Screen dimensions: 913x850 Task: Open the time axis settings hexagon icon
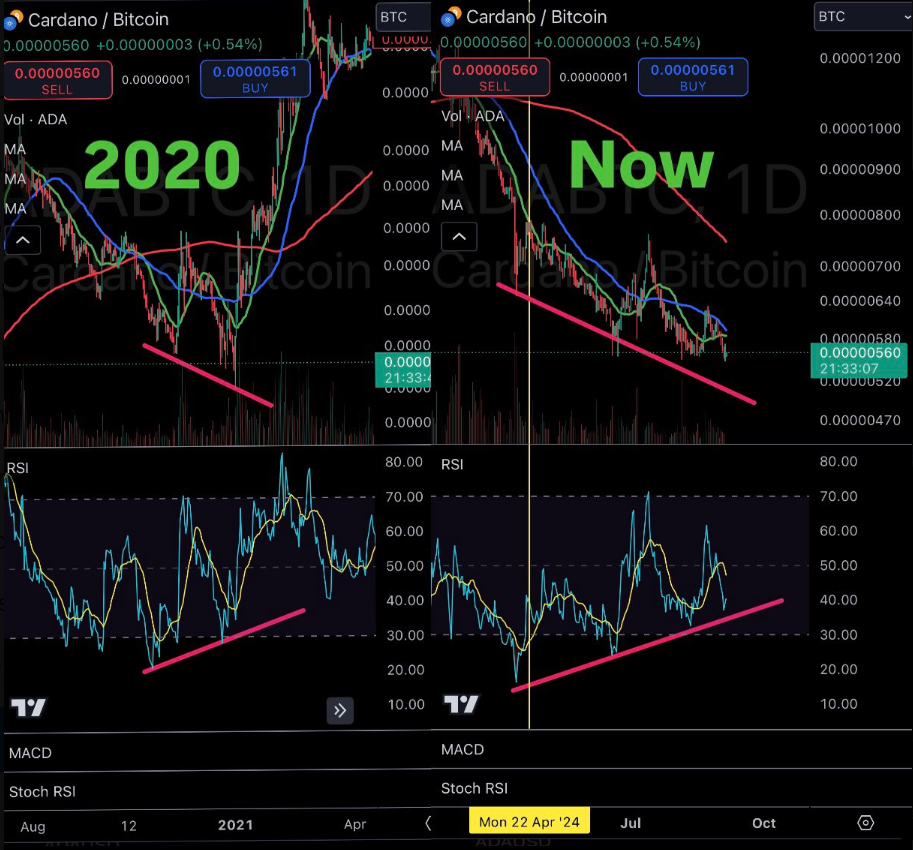pyautogui.click(x=866, y=823)
